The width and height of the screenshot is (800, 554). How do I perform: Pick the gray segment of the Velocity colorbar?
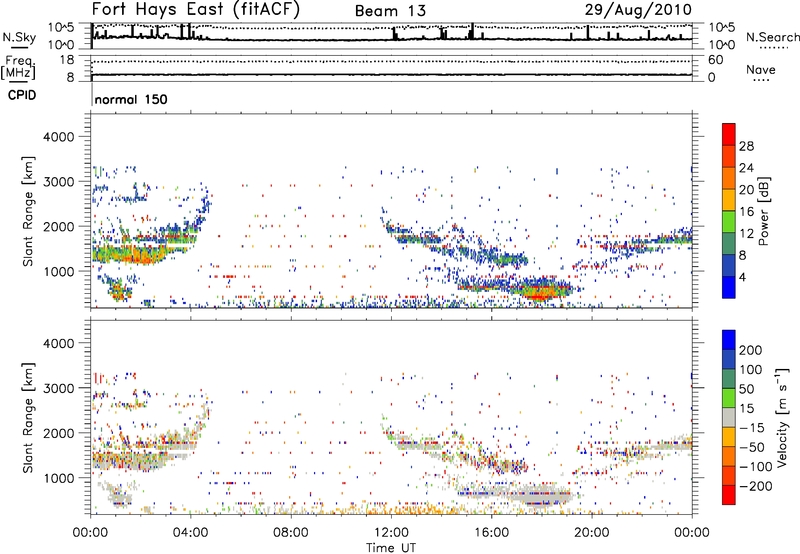729,418
